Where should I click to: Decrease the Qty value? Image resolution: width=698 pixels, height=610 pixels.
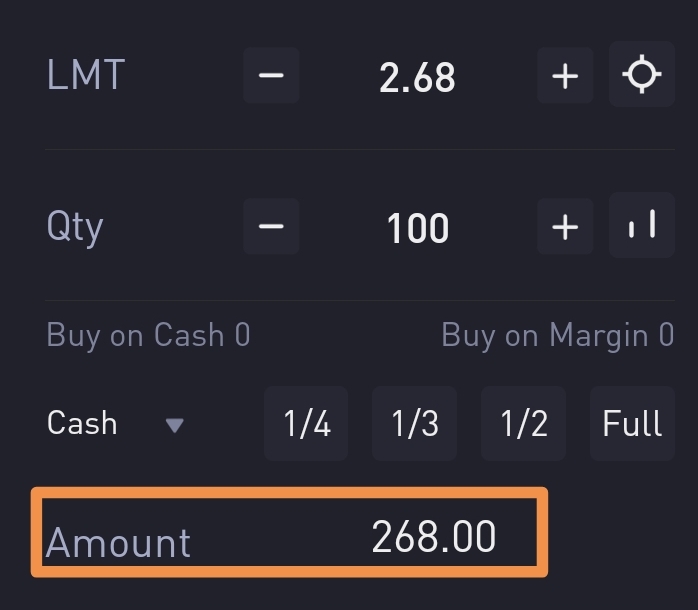[271, 227]
